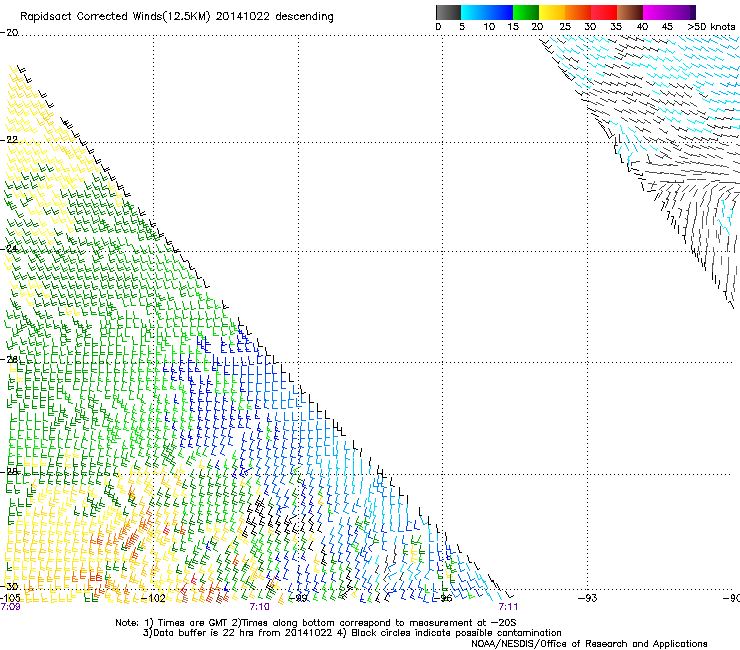Click the legend label '25'

(x=565, y=27)
